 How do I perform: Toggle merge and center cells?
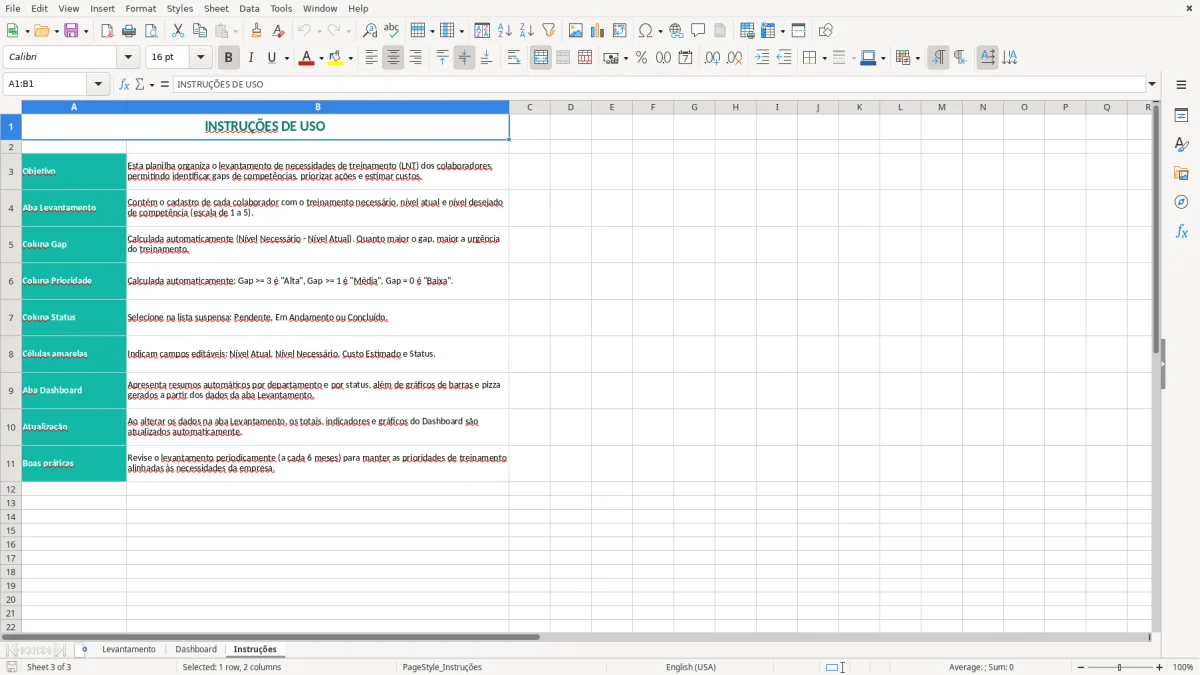click(540, 58)
